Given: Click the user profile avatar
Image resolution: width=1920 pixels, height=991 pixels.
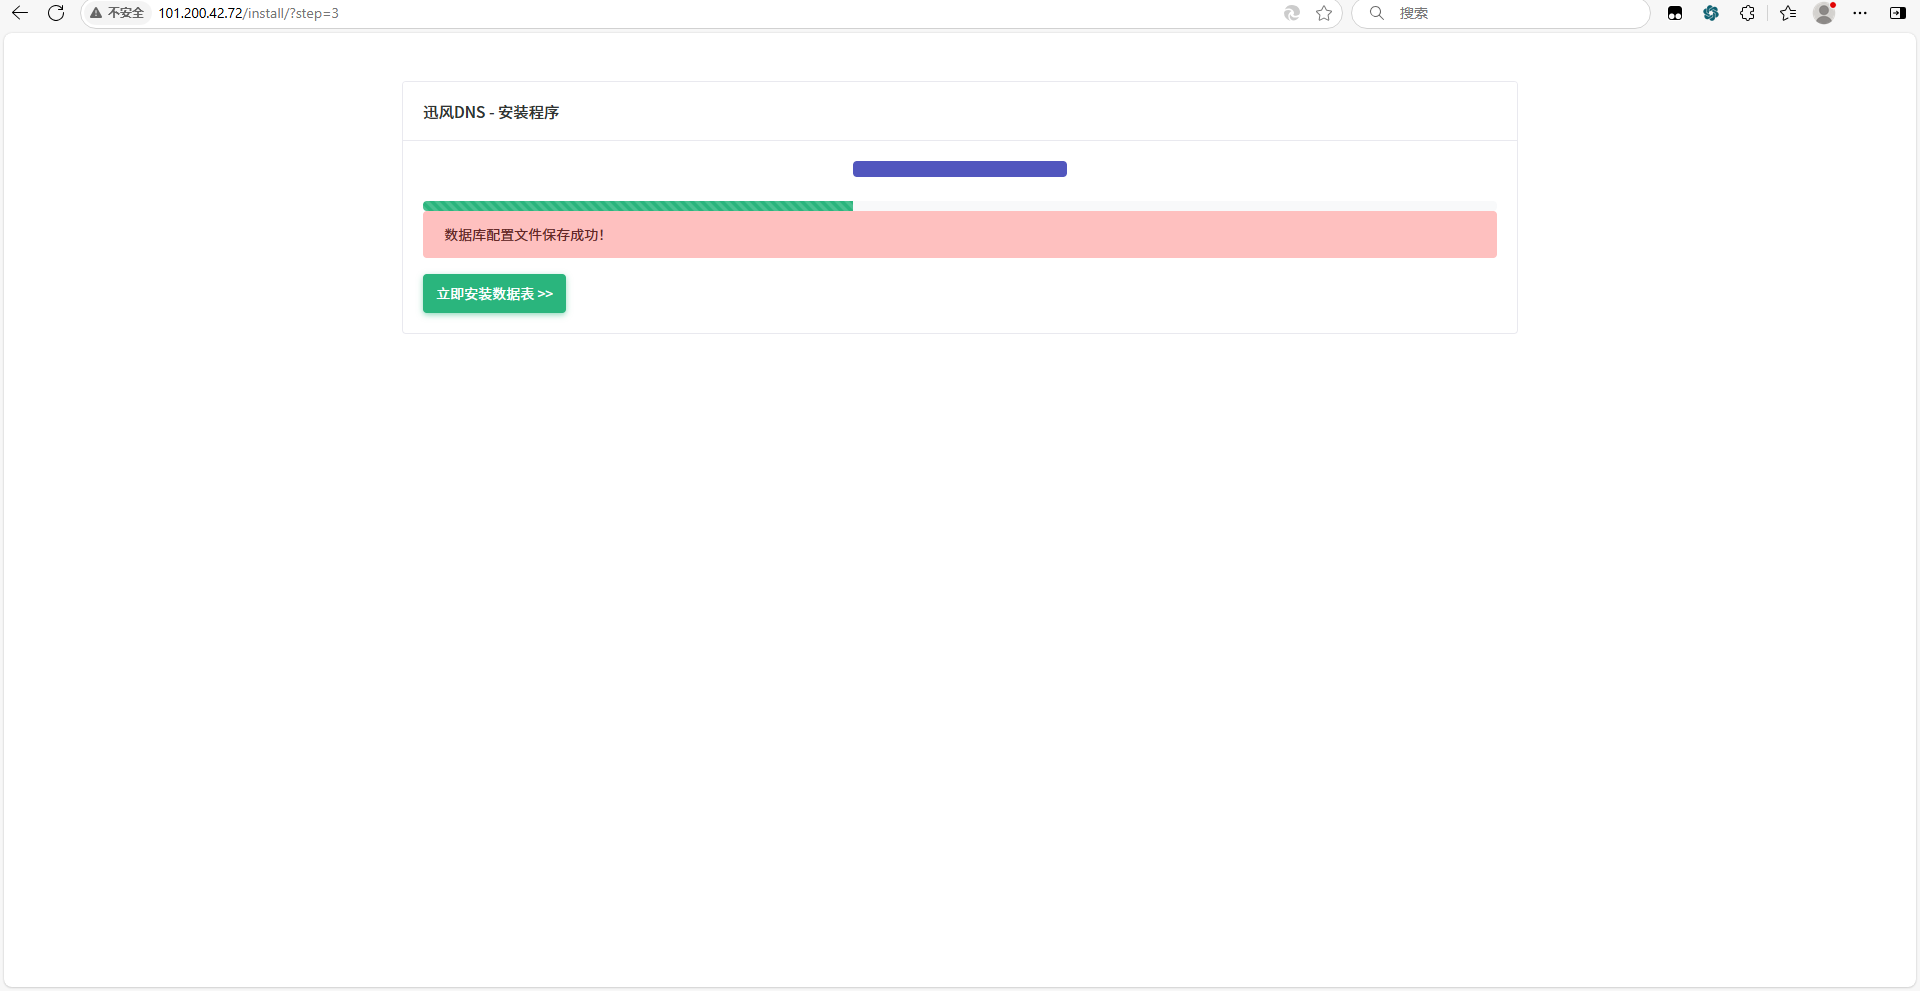Looking at the screenshot, I should pyautogui.click(x=1824, y=13).
